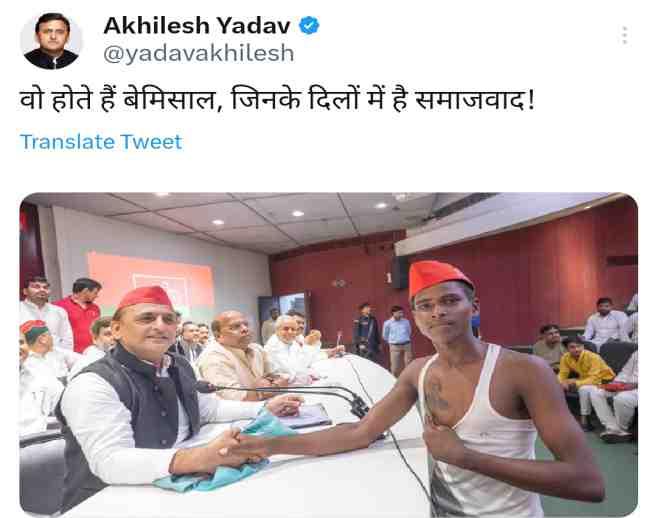Open Akhilesh Yadav's profile picture
The height and width of the screenshot is (518, 657).
click(51, 41)
